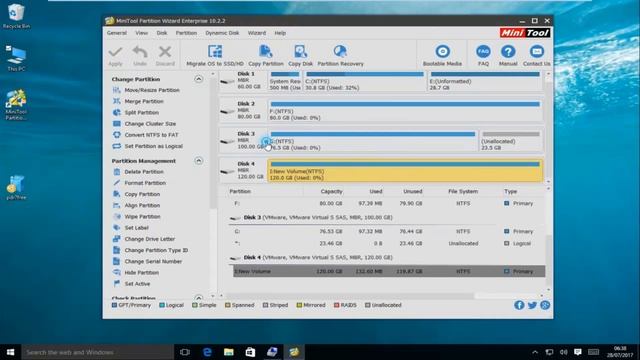Open the General menu
640x360 pixels.
[x=117, y=33]
